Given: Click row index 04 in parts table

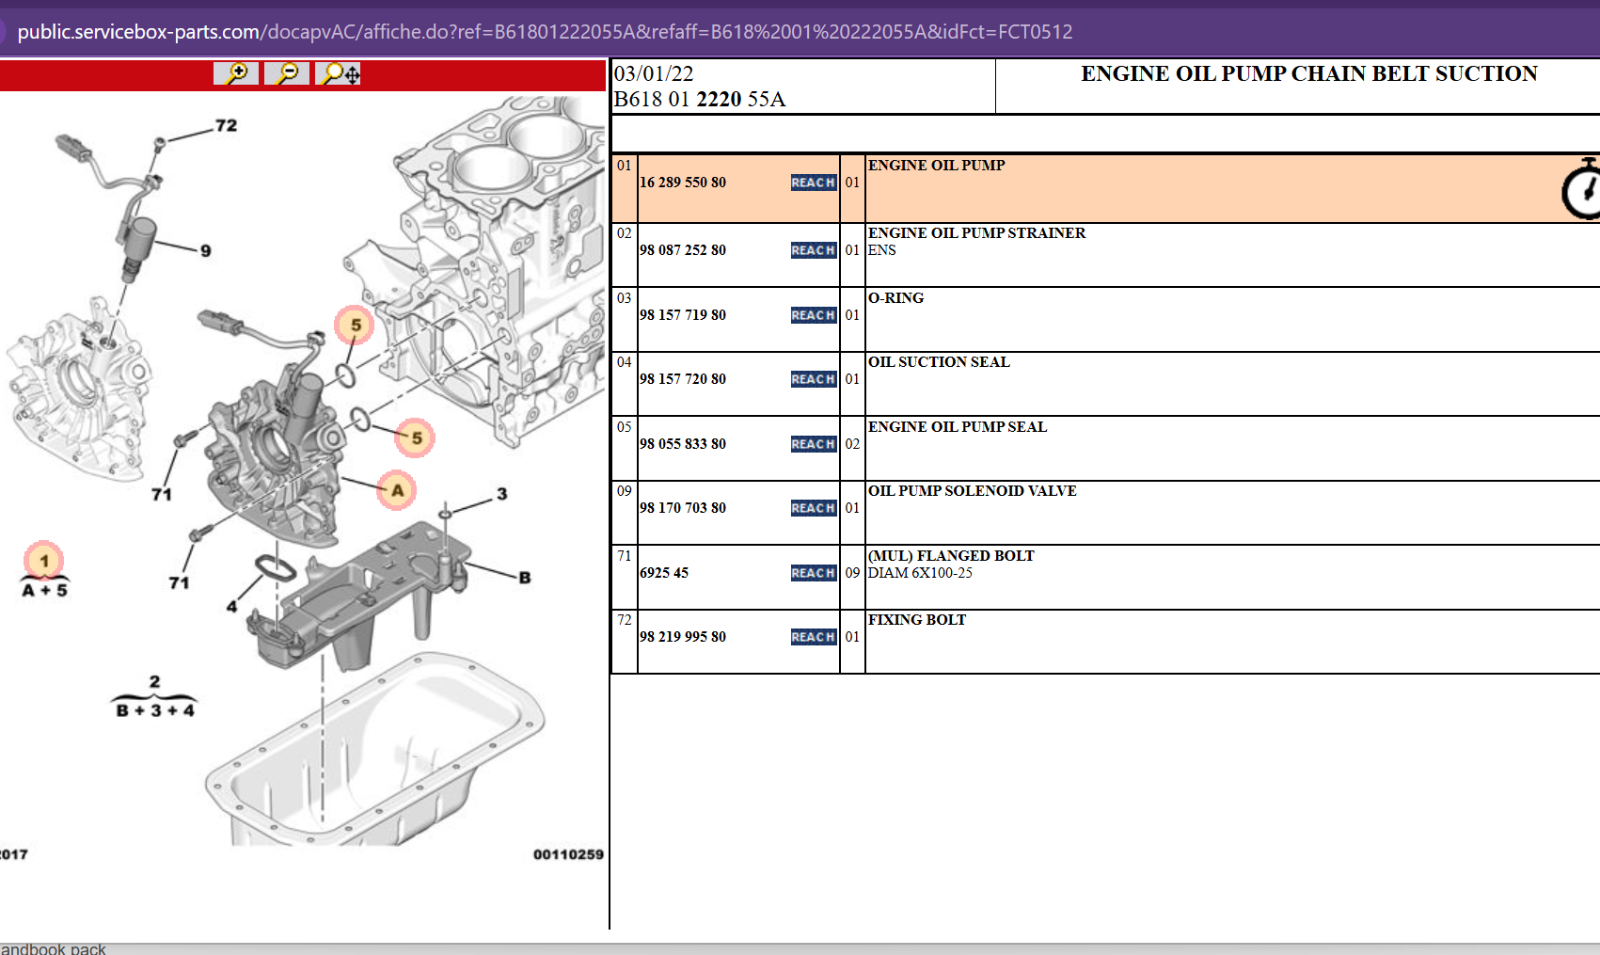Looking at the screenshot, I should tap(624, 362).
